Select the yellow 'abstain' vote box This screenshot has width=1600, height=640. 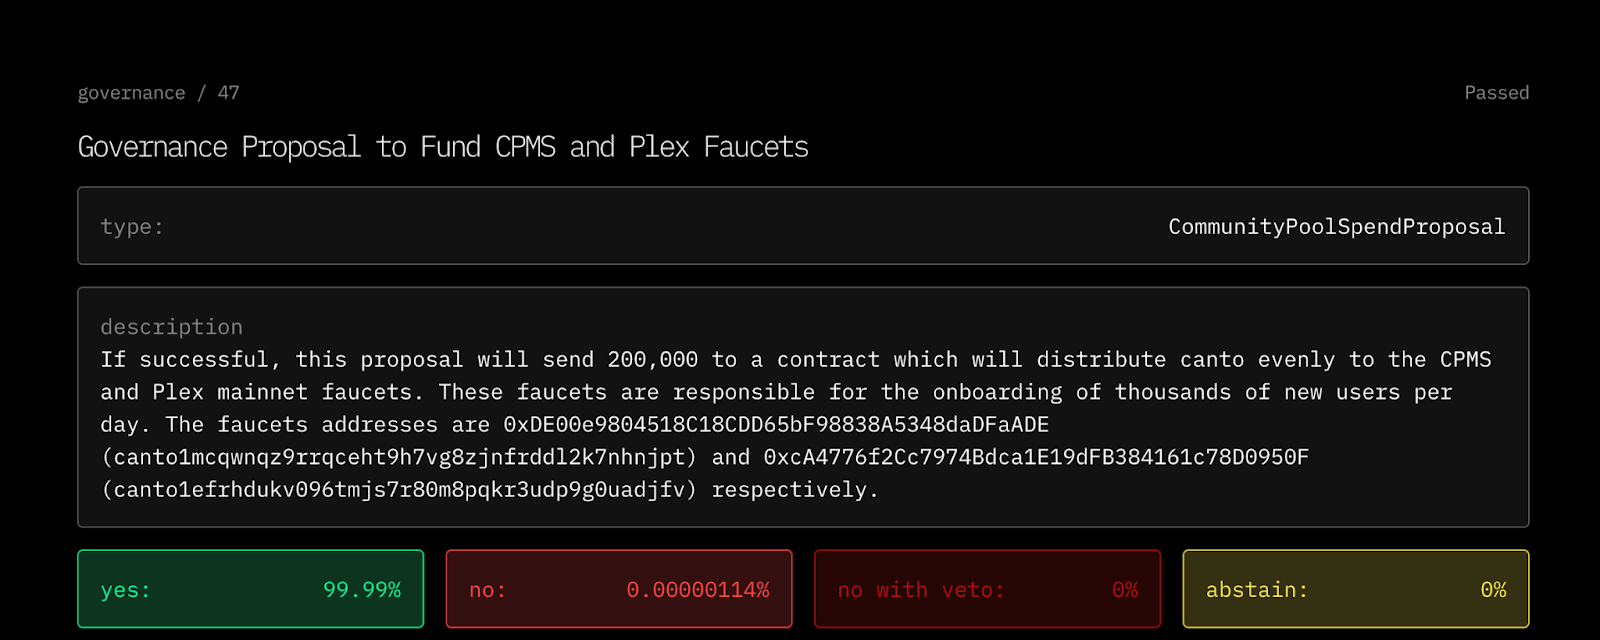point(1356,589)
